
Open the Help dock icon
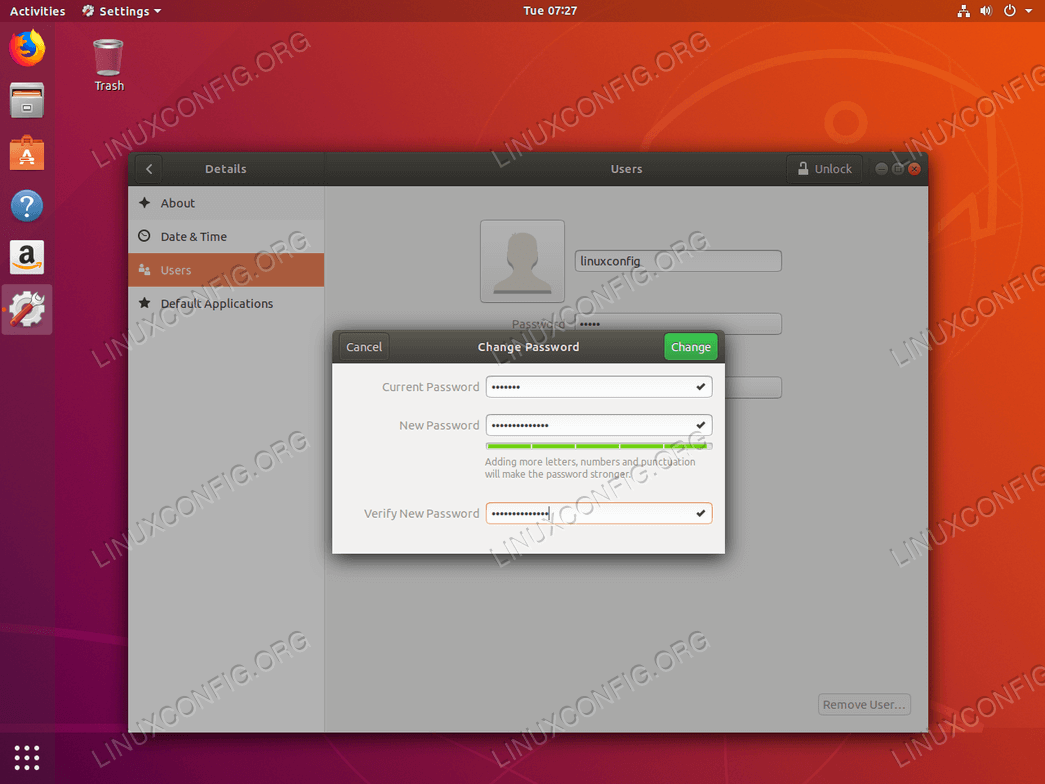coord(27,205)
